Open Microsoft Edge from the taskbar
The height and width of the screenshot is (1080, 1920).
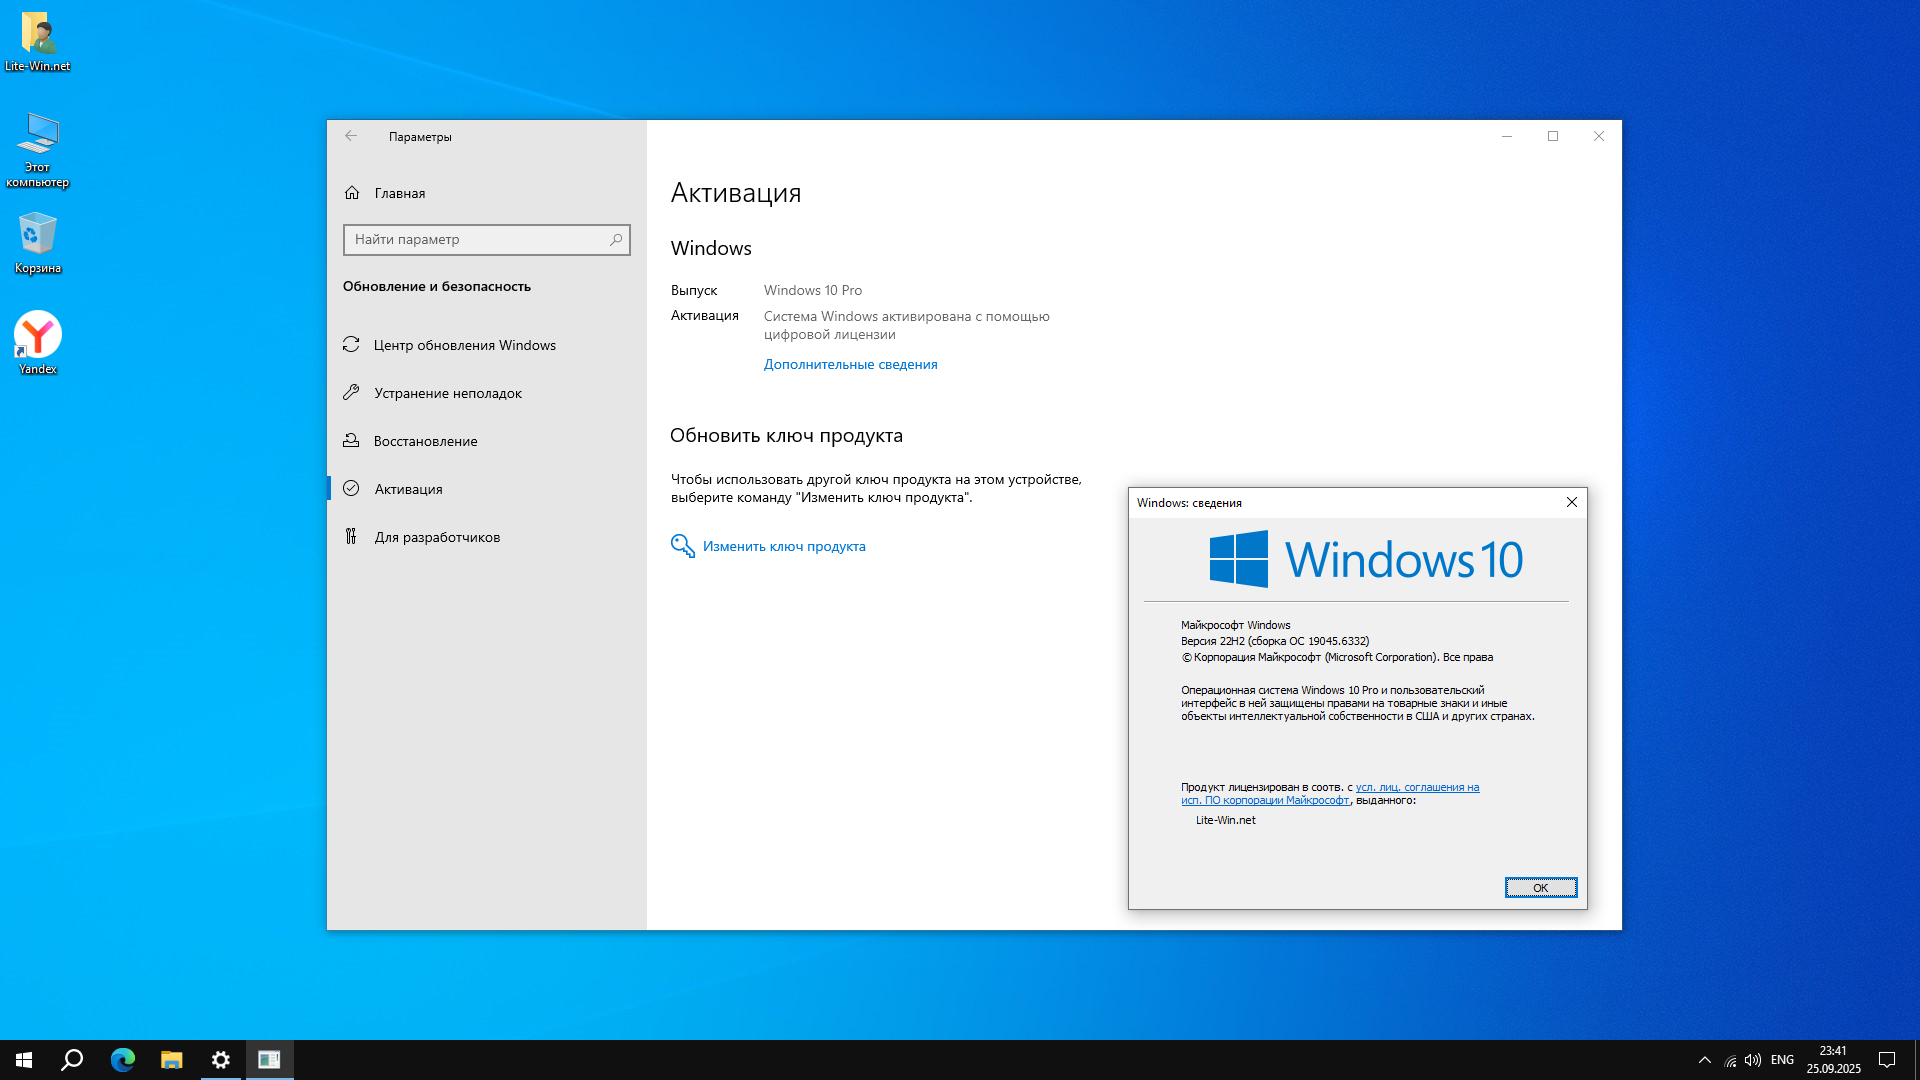point(123,1060)
